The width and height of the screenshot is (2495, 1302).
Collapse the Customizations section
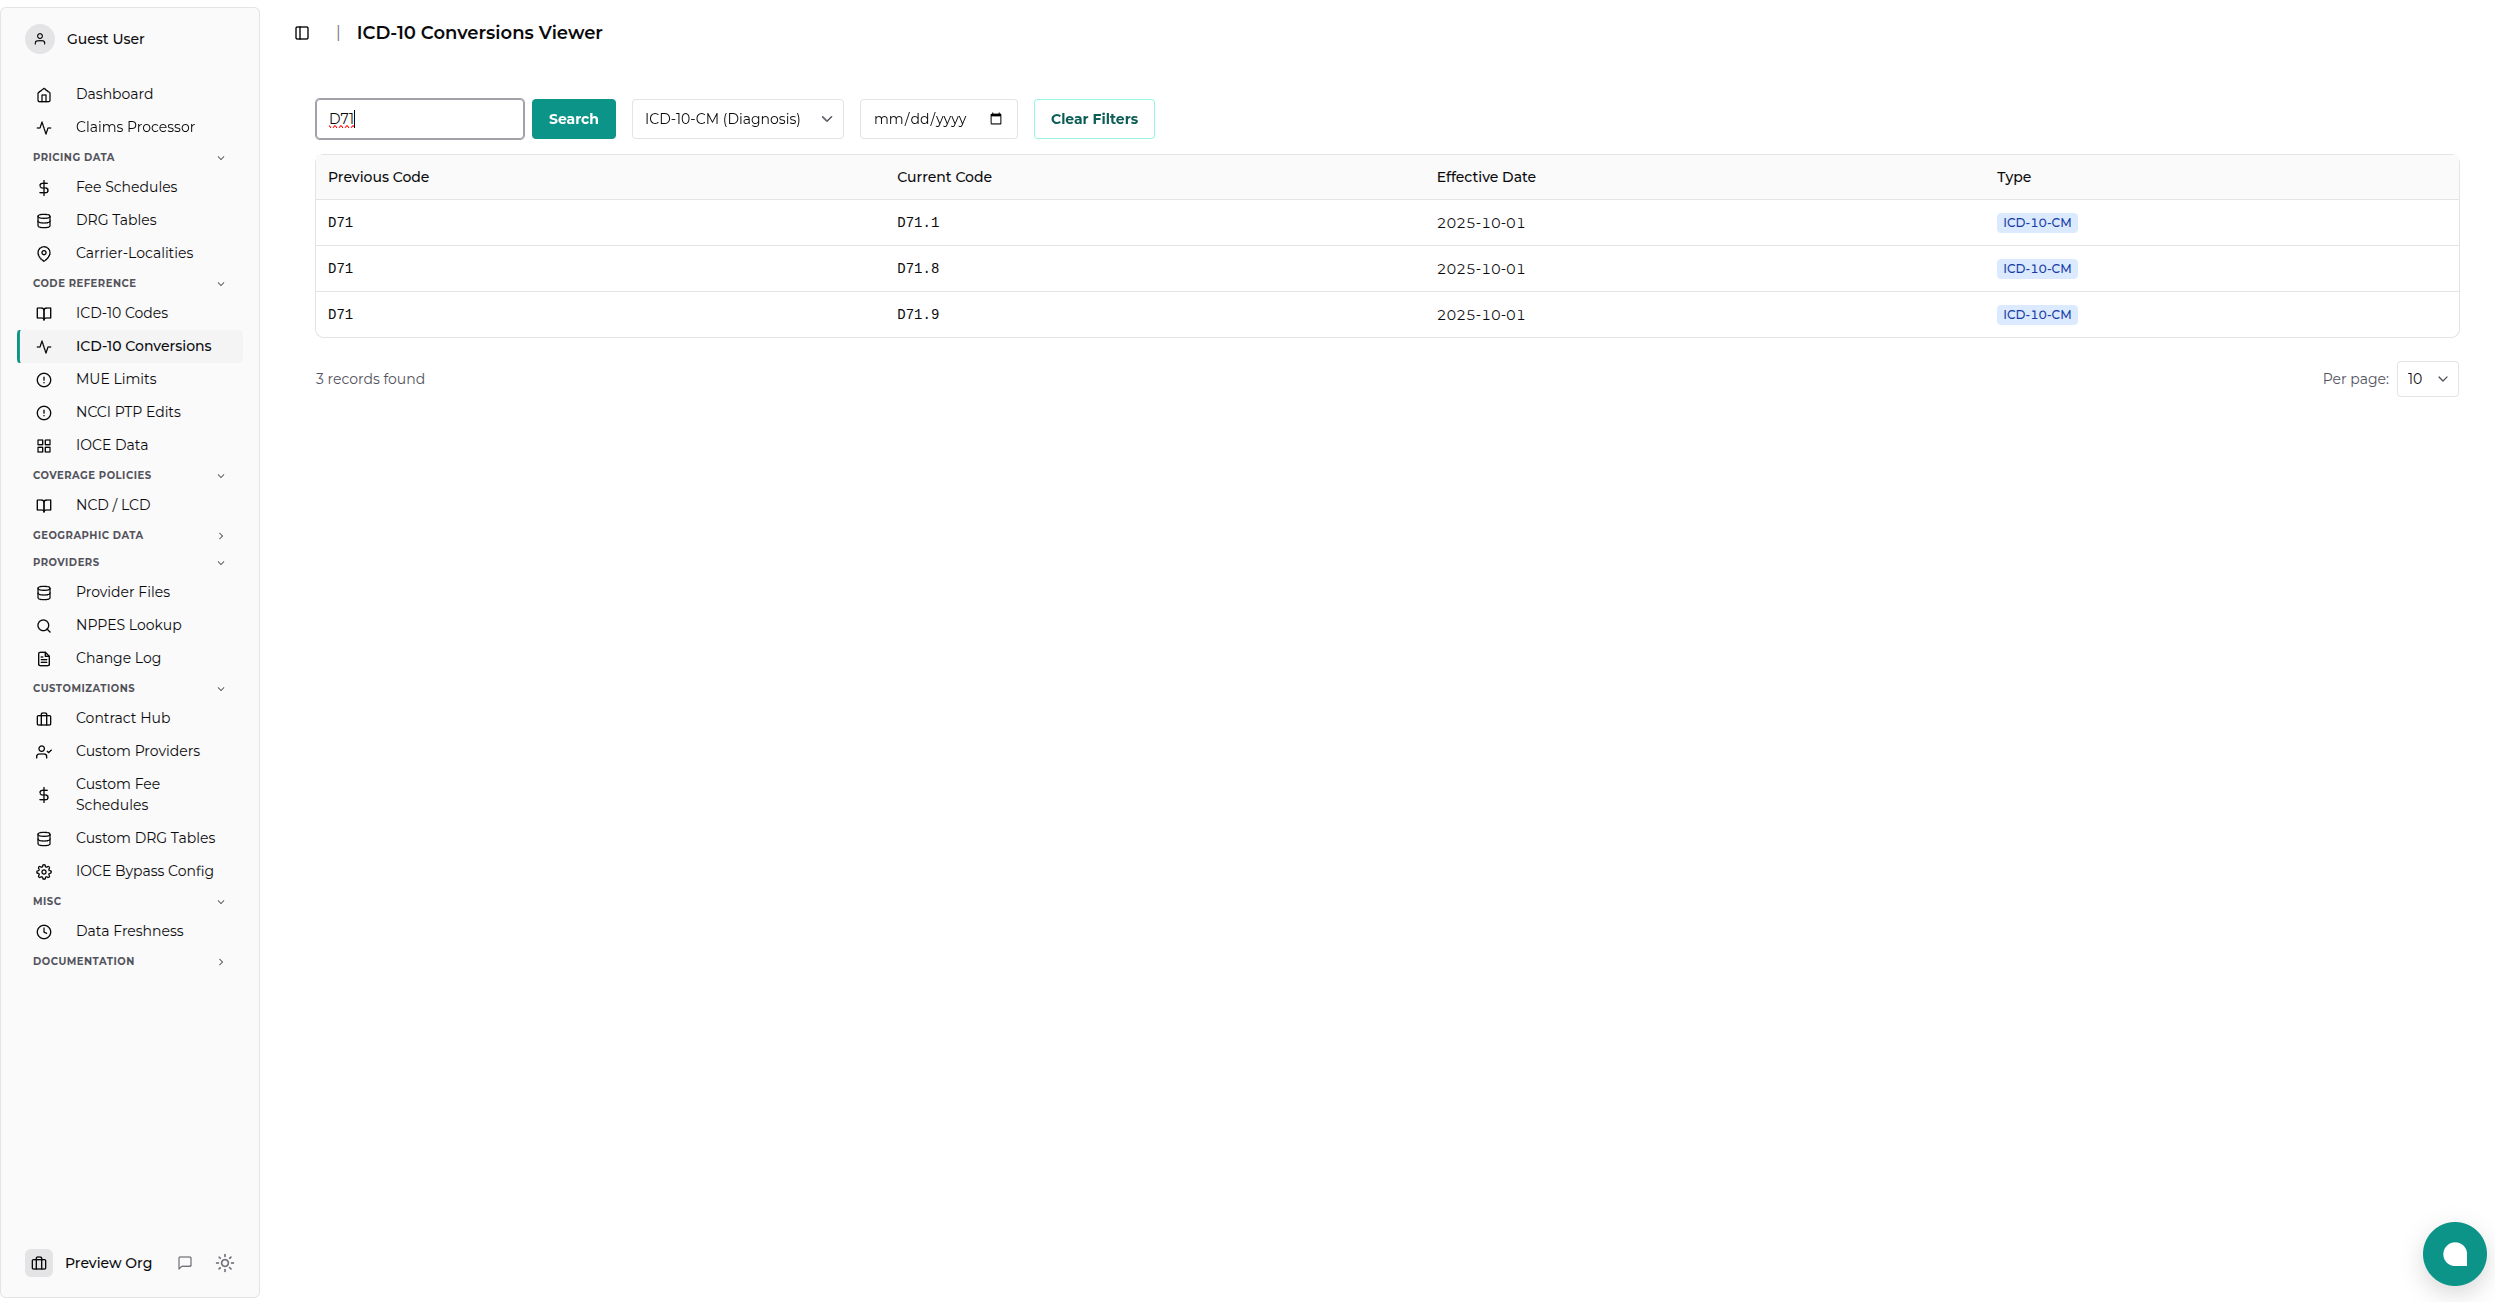[221, 689]
